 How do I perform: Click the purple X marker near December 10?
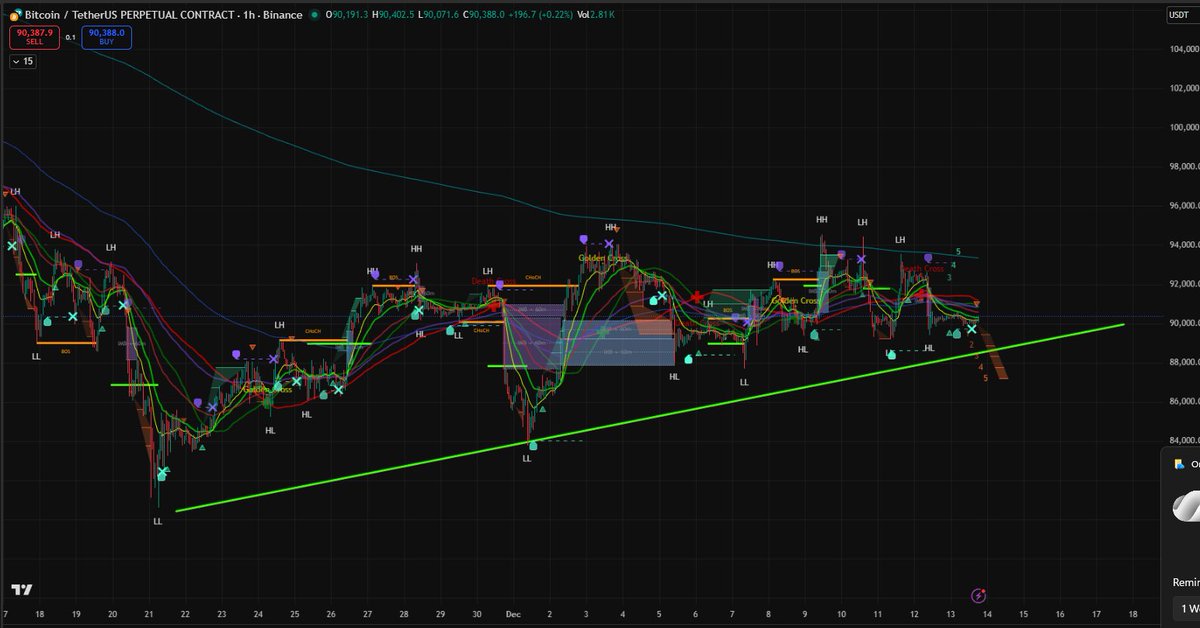click(861, 259)
